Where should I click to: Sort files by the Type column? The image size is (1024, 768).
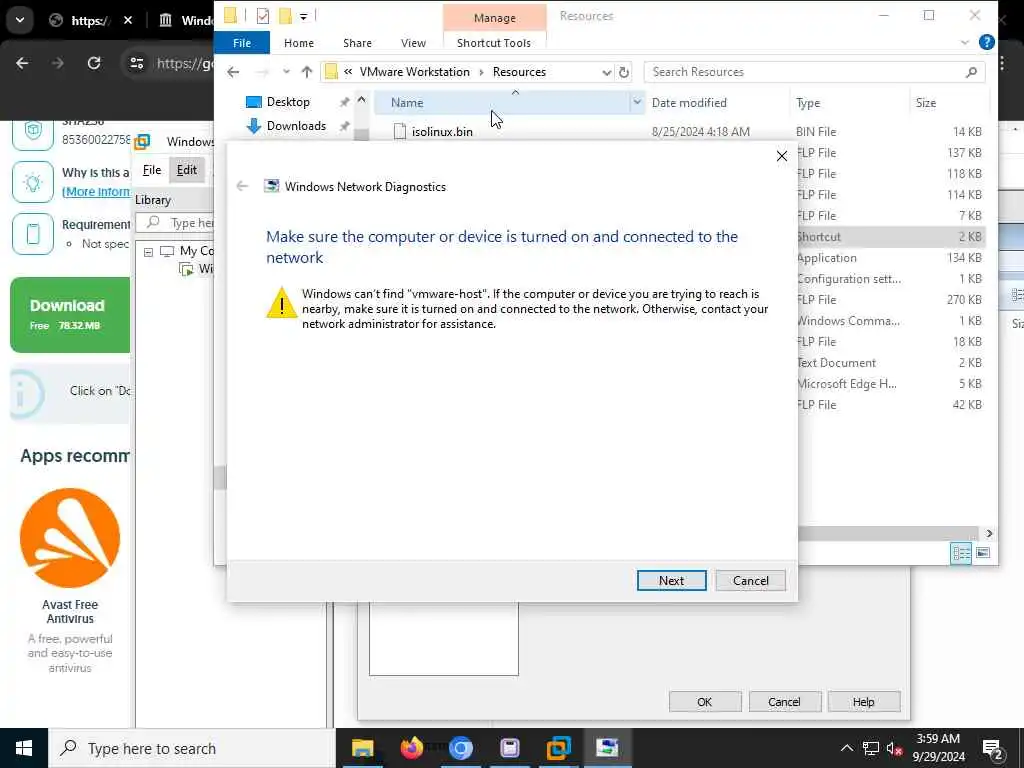[808, 103]
